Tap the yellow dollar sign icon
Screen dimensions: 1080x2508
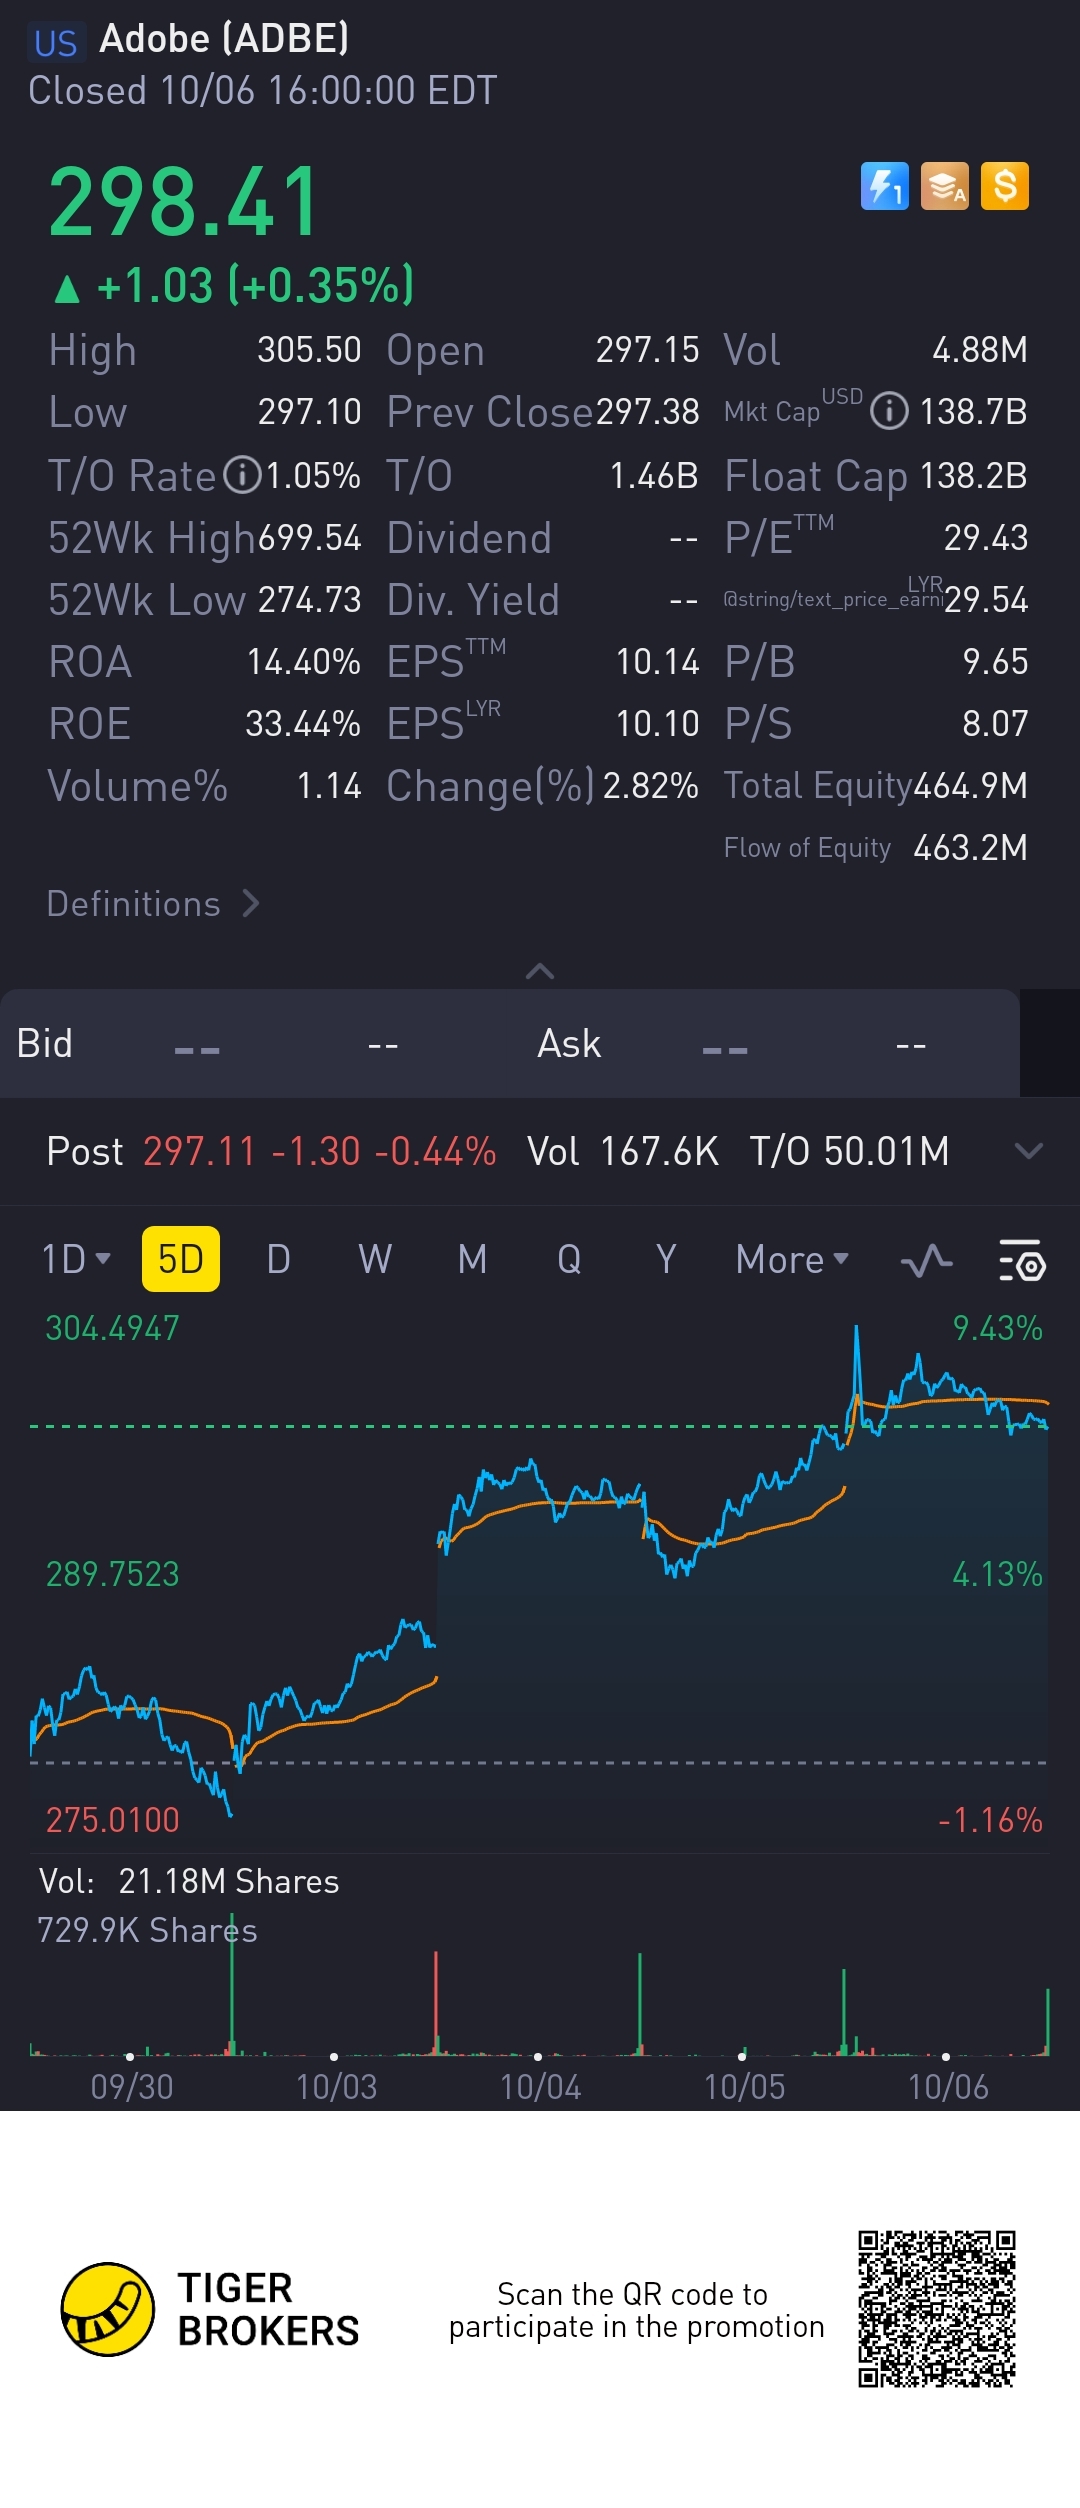click(1005, 186)
